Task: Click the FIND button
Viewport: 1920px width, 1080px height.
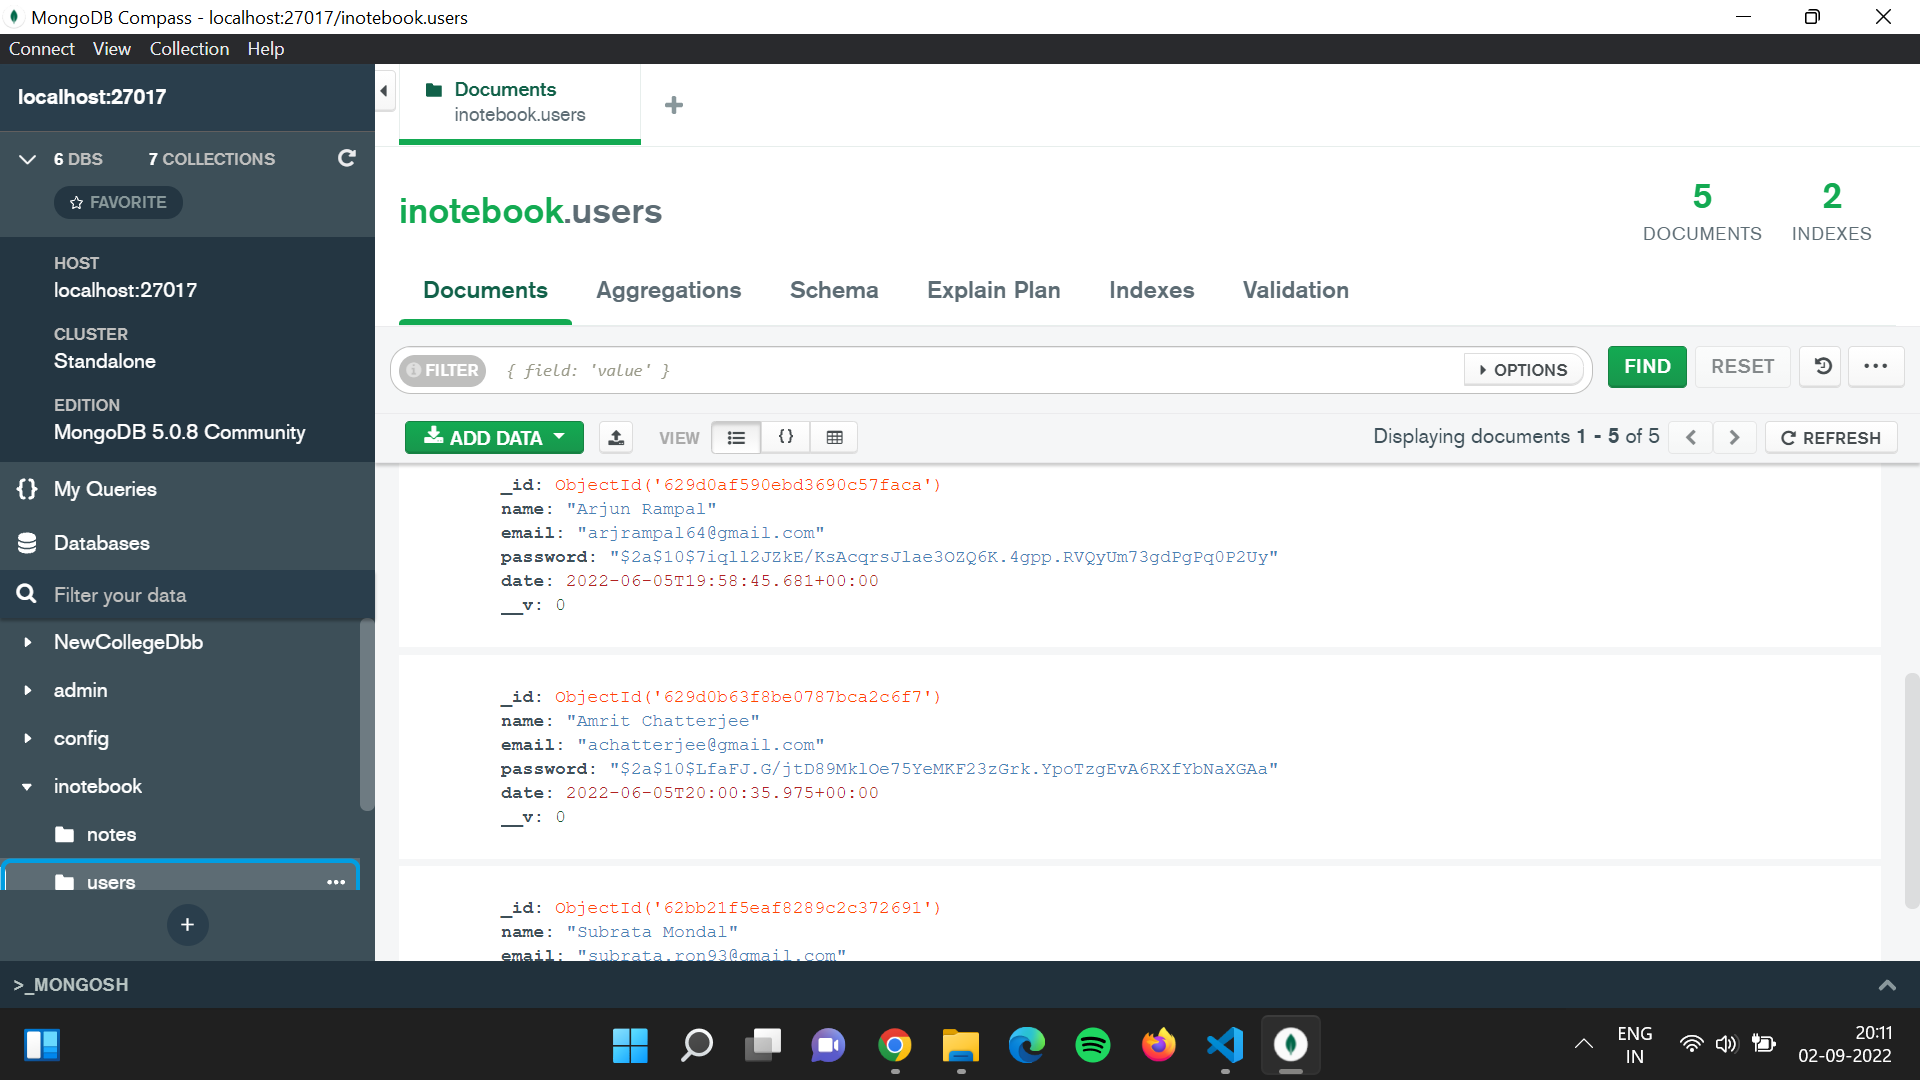Action: pos(1647,366)
